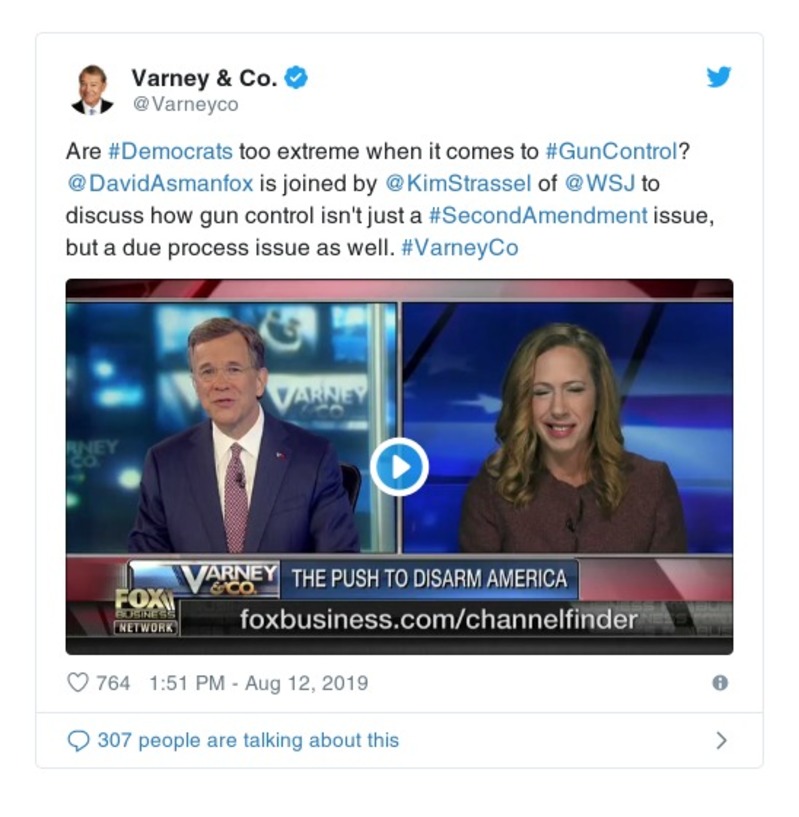
Task: Click the @Varneyco handle
Action: point(186,104)
